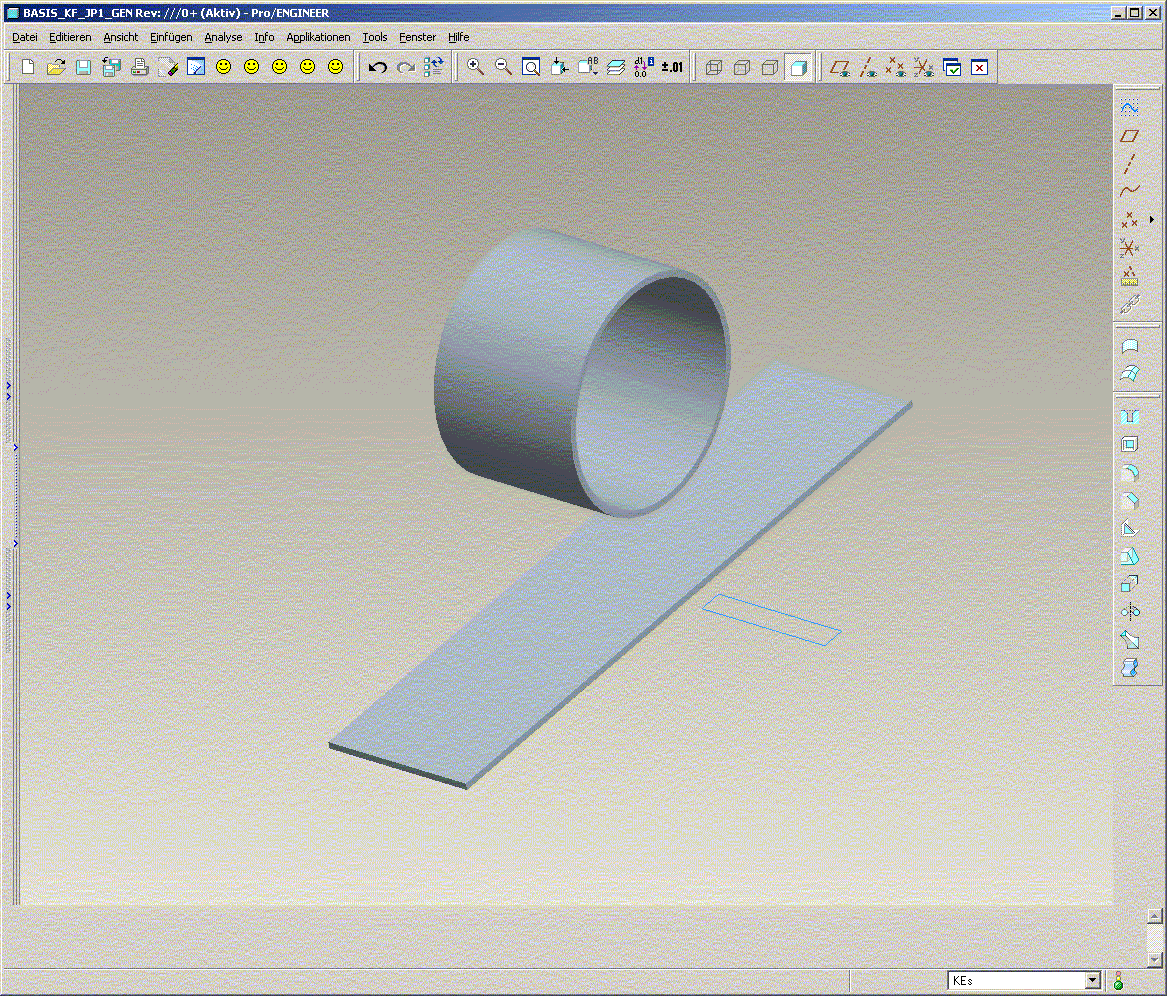
Task: Open the Analyse menu
Action: point(223,37)
